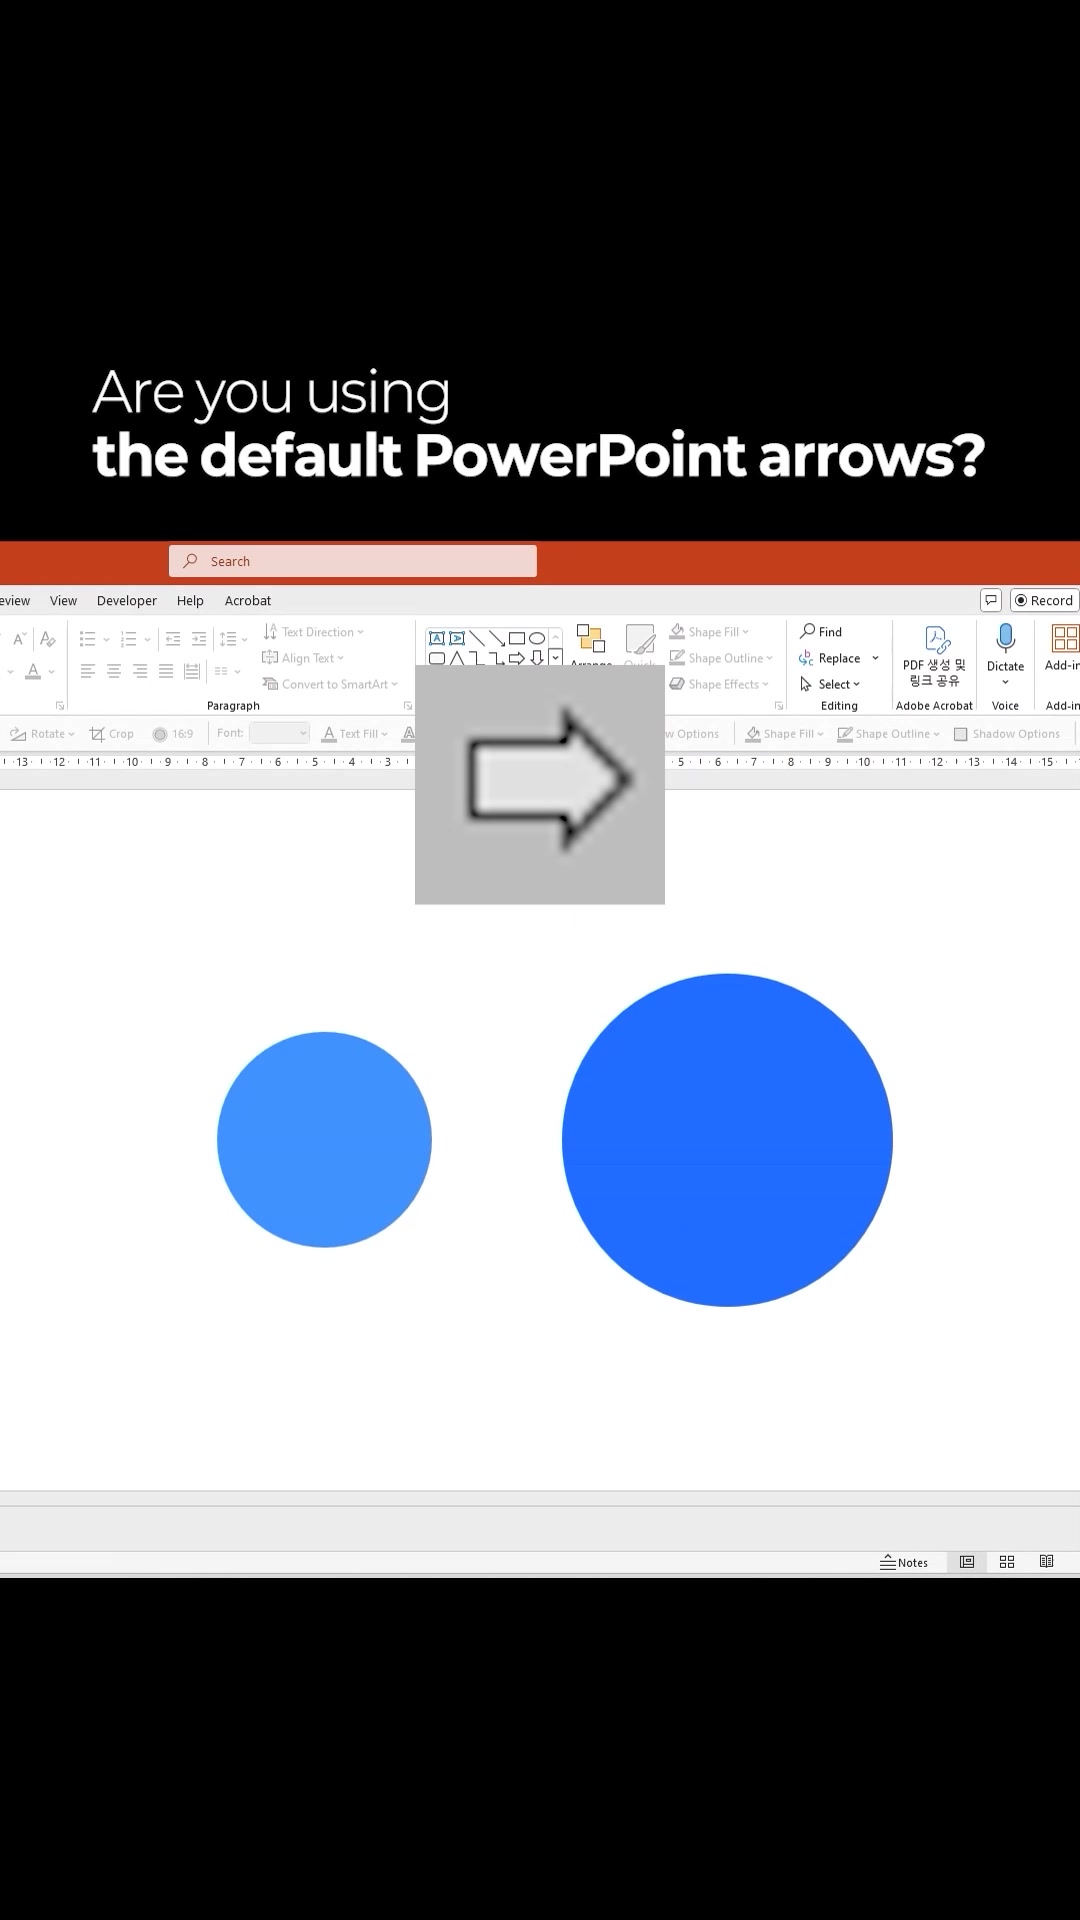1080x1920 pixels.
Task: Open the Replace dropdown arrow
Action: [x=875, y=658]
